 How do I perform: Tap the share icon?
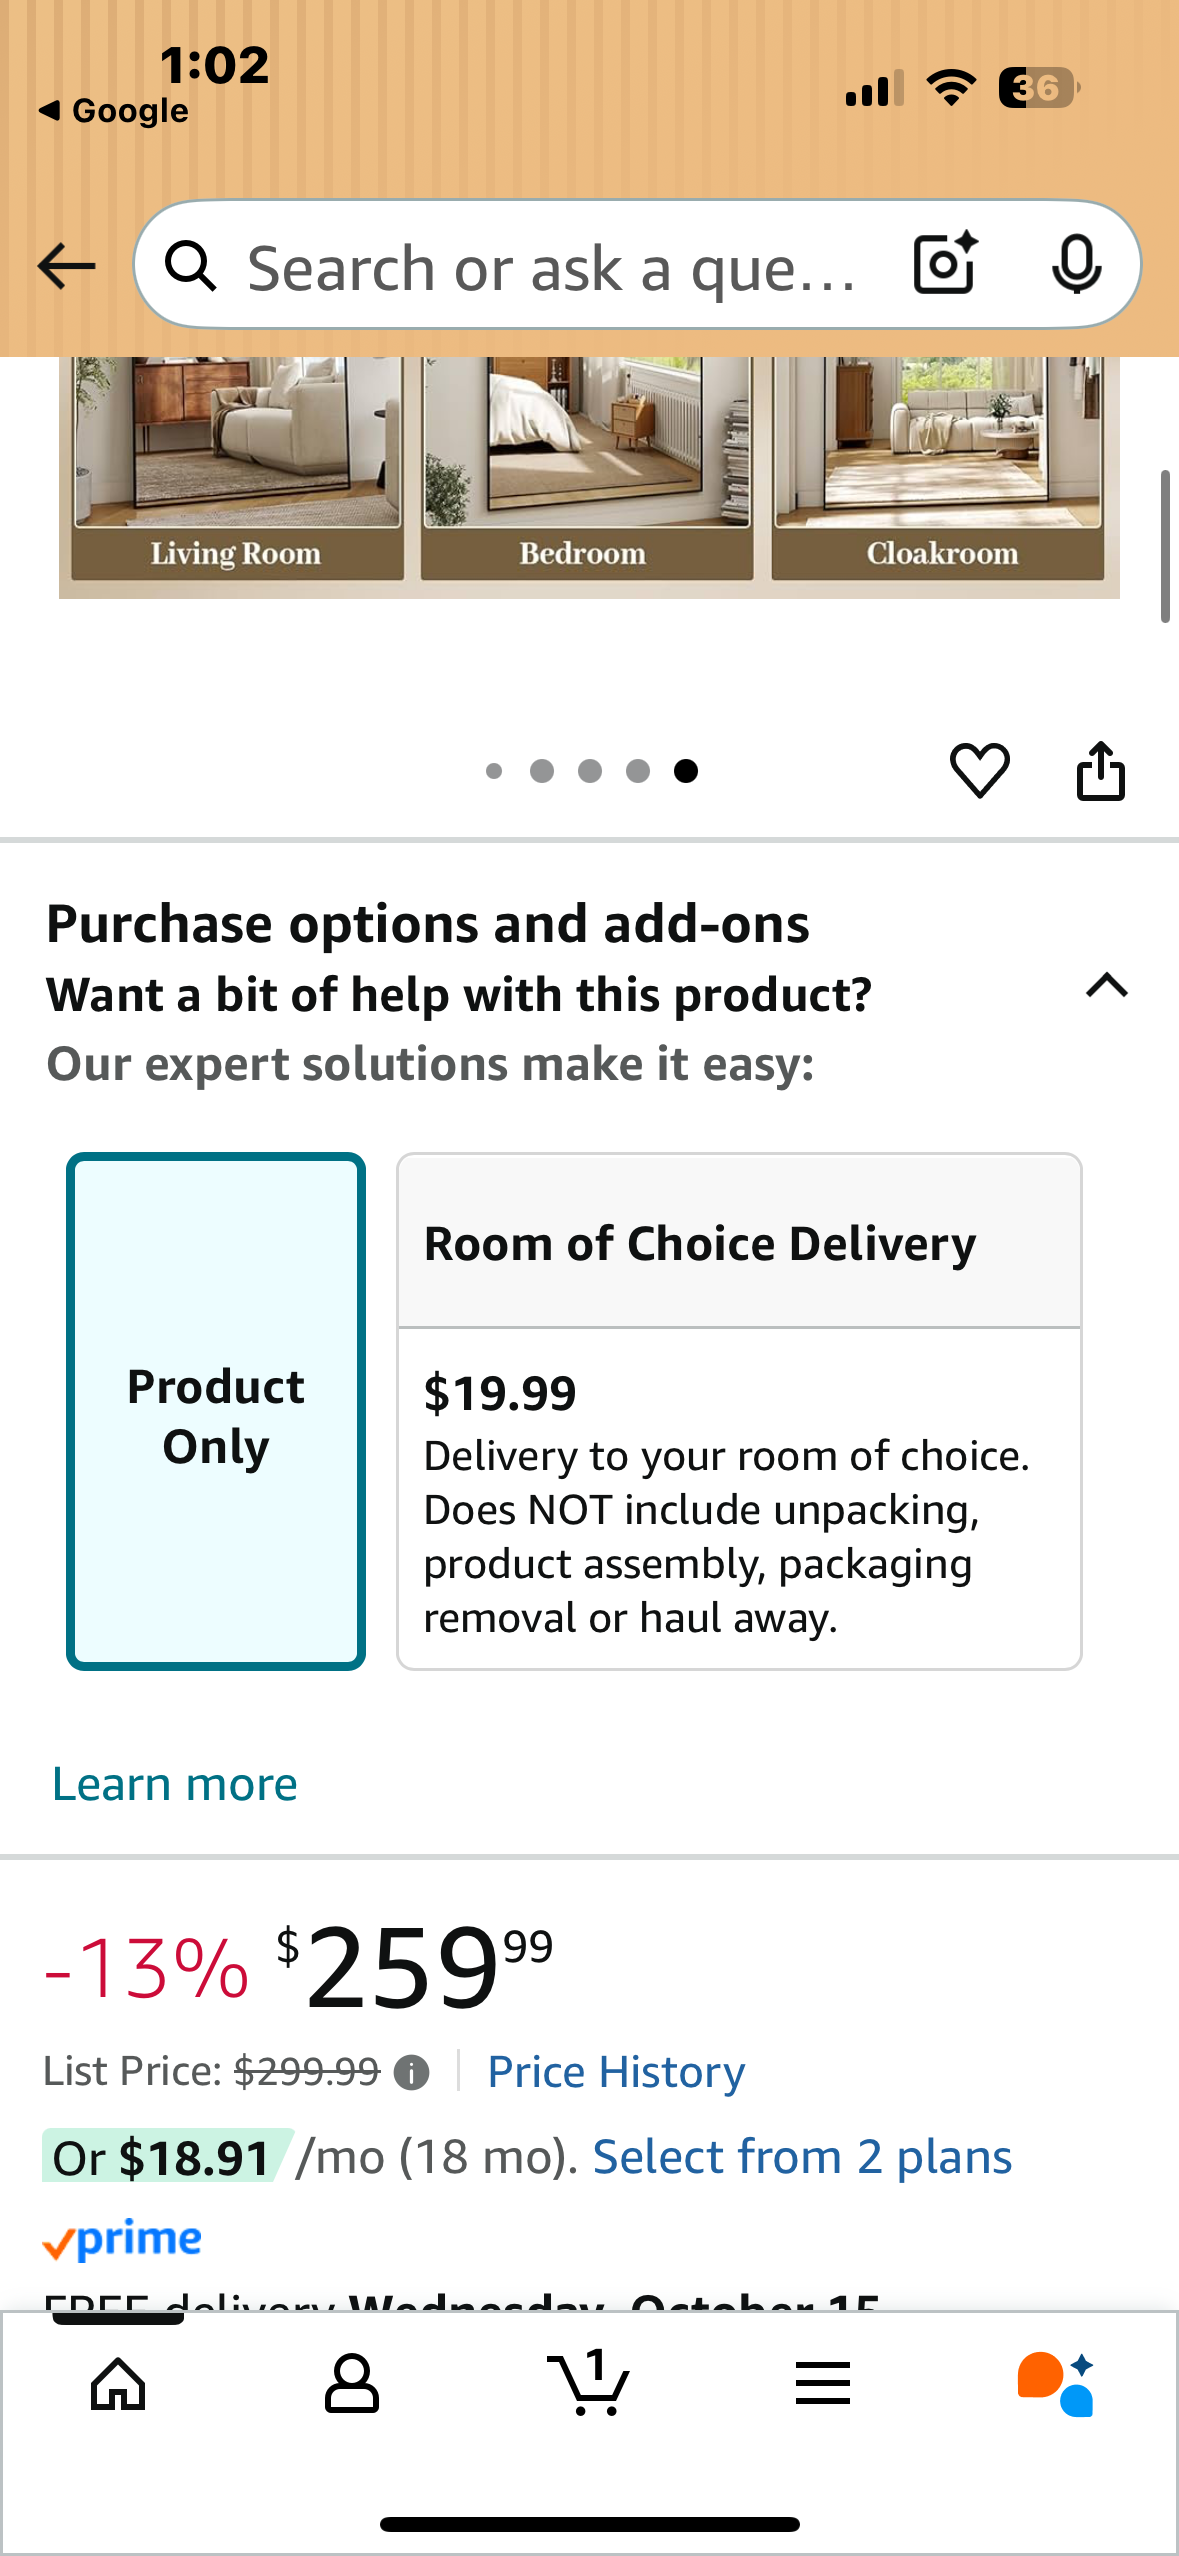[x=1100, y=771]
